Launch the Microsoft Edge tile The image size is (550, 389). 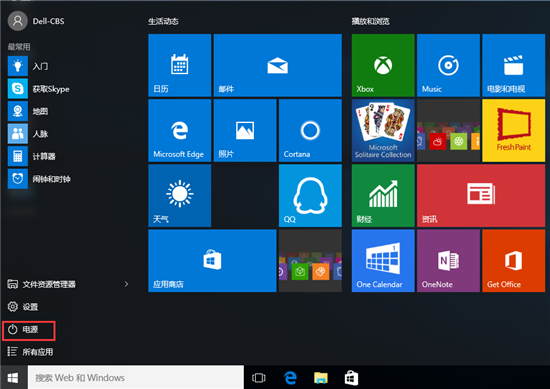tap(180, 130)
